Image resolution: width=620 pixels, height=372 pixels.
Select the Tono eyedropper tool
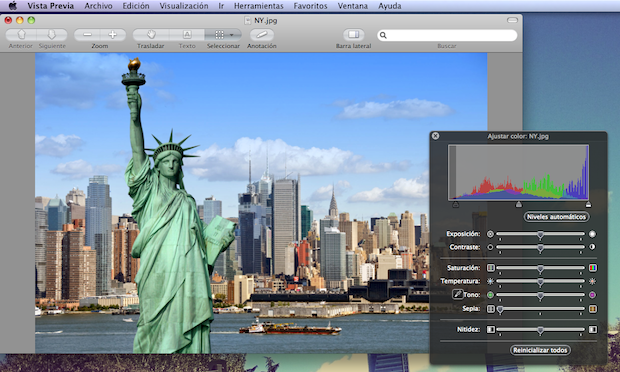pos(457,295)
